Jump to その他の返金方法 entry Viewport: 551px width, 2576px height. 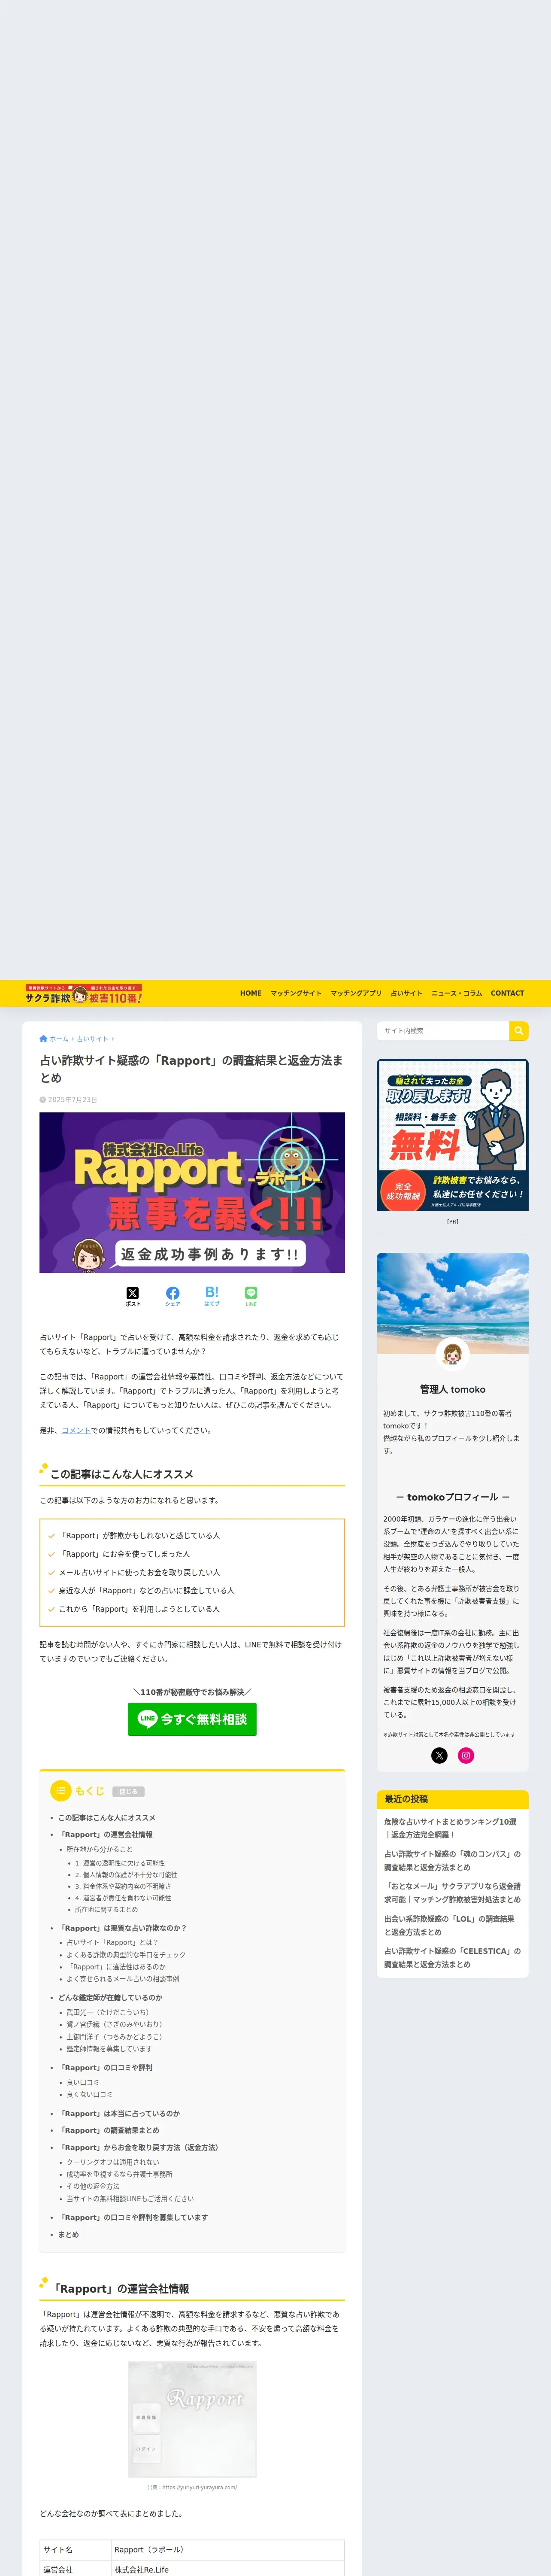(93, 2186)
